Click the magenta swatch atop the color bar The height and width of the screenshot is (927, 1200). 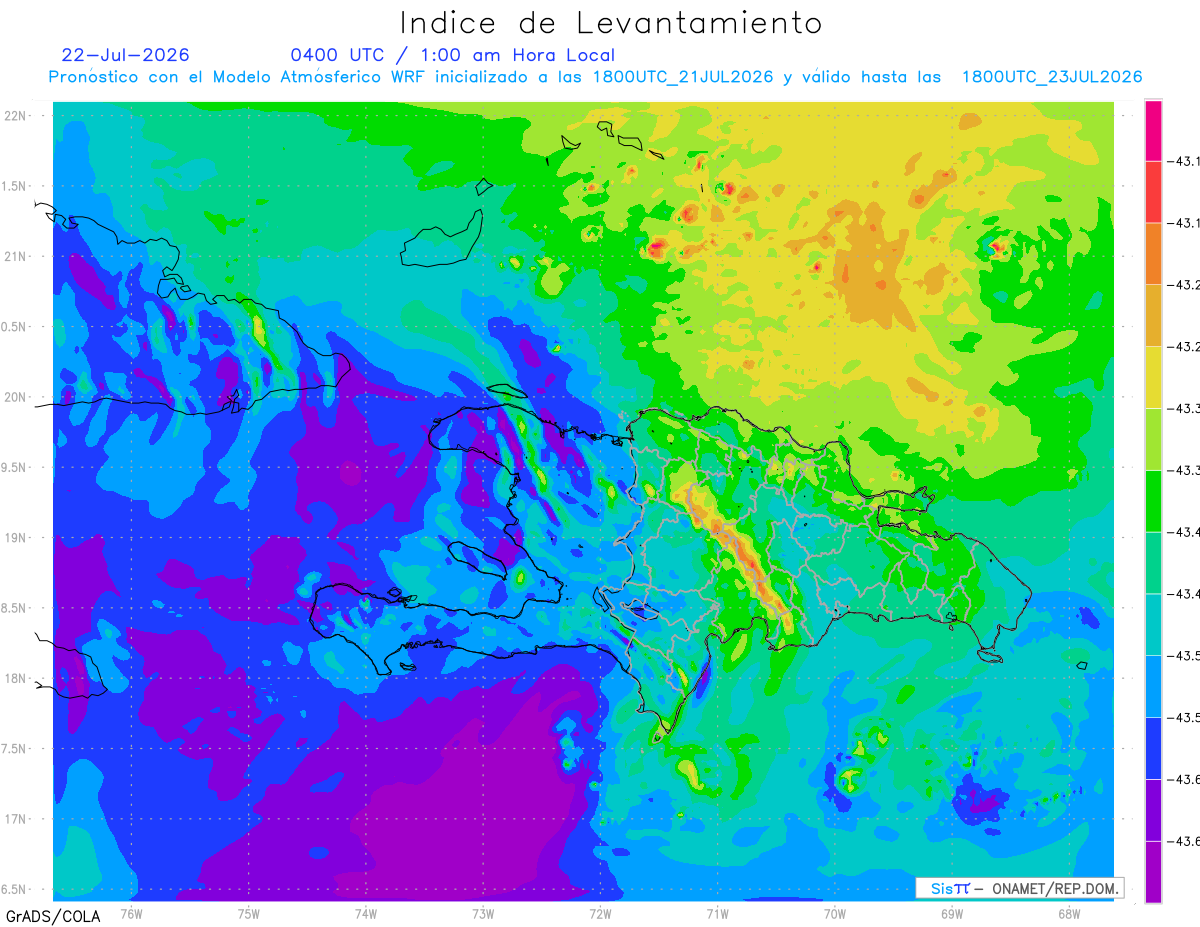tap(1153, 130)
